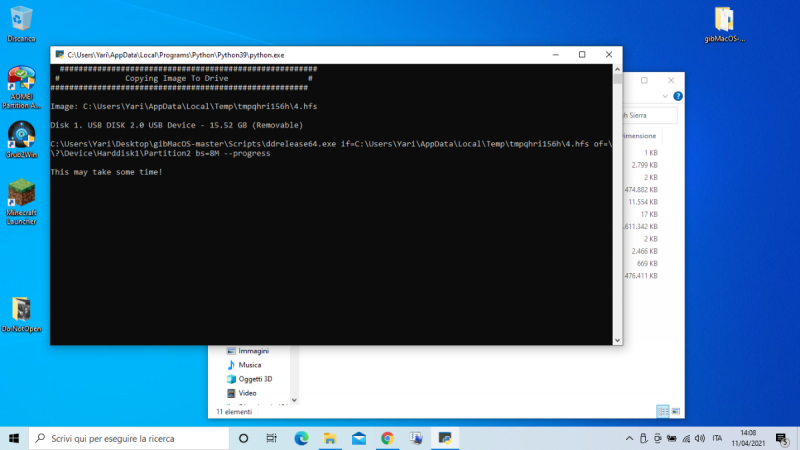Sort by the Dimensione column header
The width and height of the screenshot is (800, 450).
(x=642, y=136)
